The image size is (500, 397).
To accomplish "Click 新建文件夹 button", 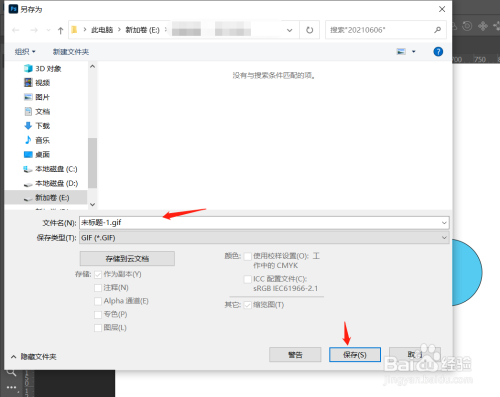I will tap(71, 52).
